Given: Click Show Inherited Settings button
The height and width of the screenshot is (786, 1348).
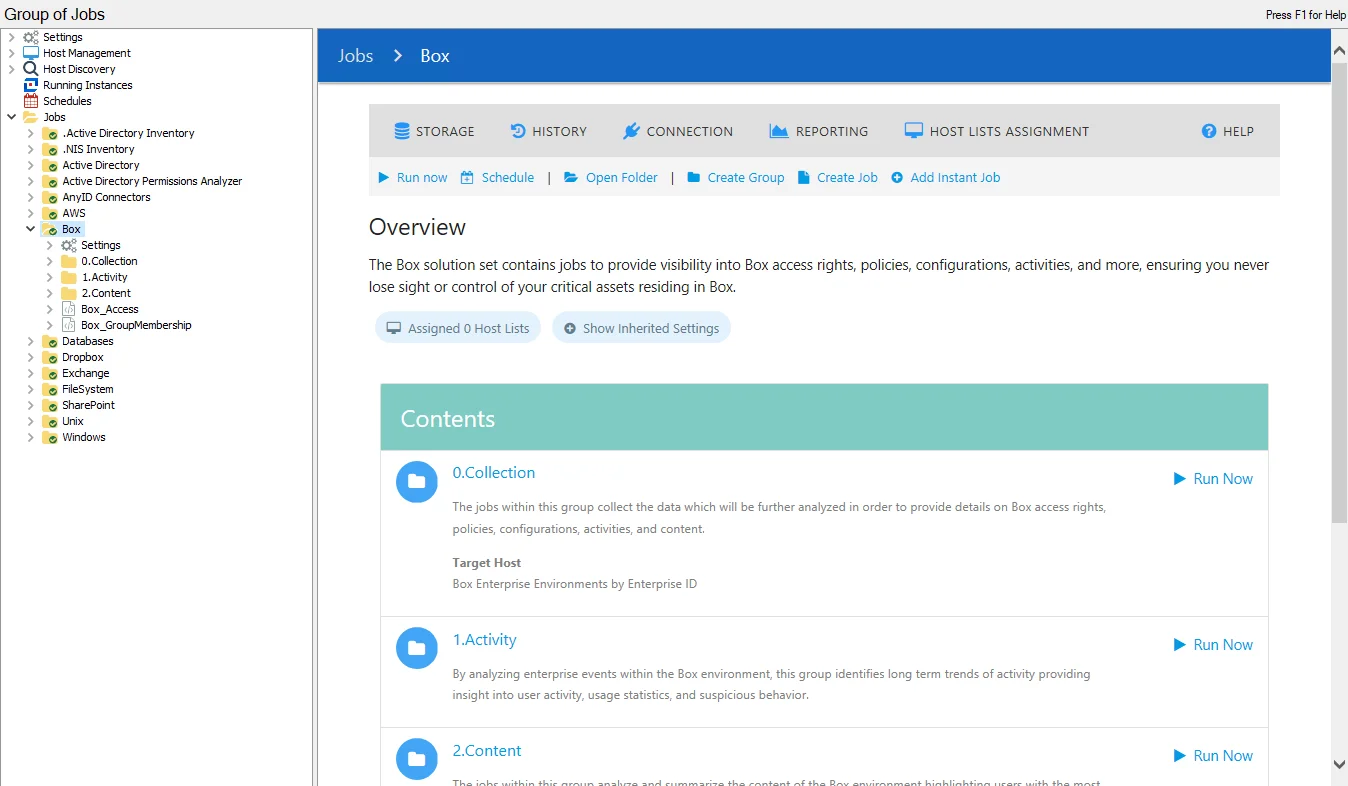Looking at the screenshot, I should coord(641,328).
